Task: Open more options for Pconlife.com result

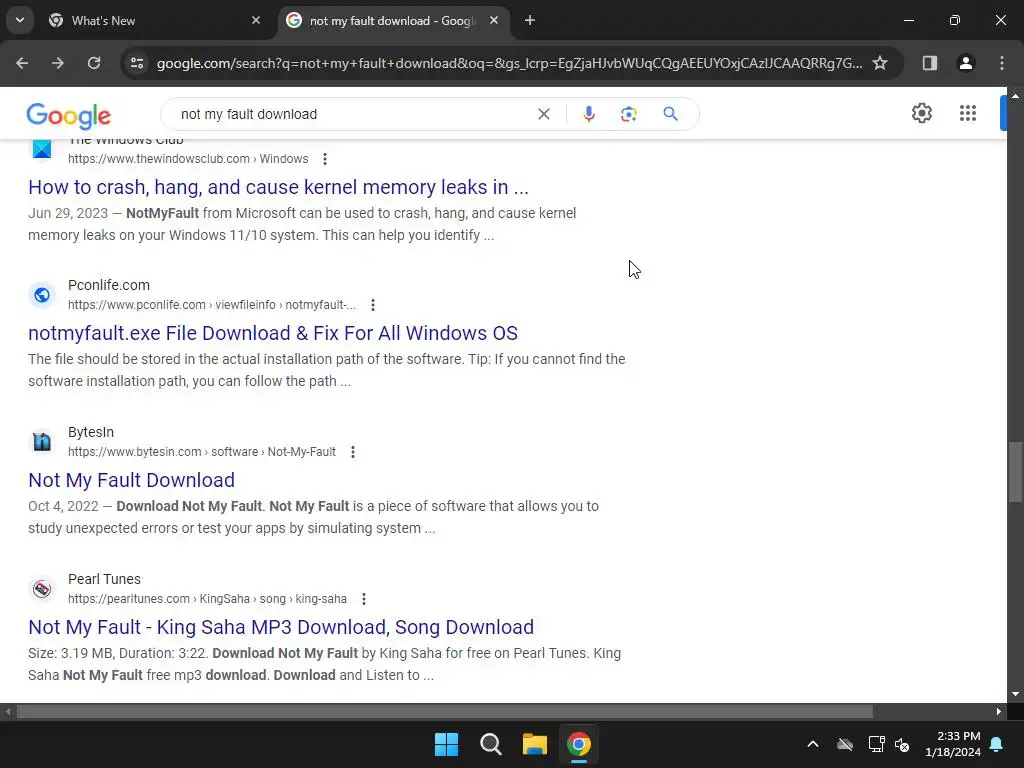Action: tap(372, 305)
